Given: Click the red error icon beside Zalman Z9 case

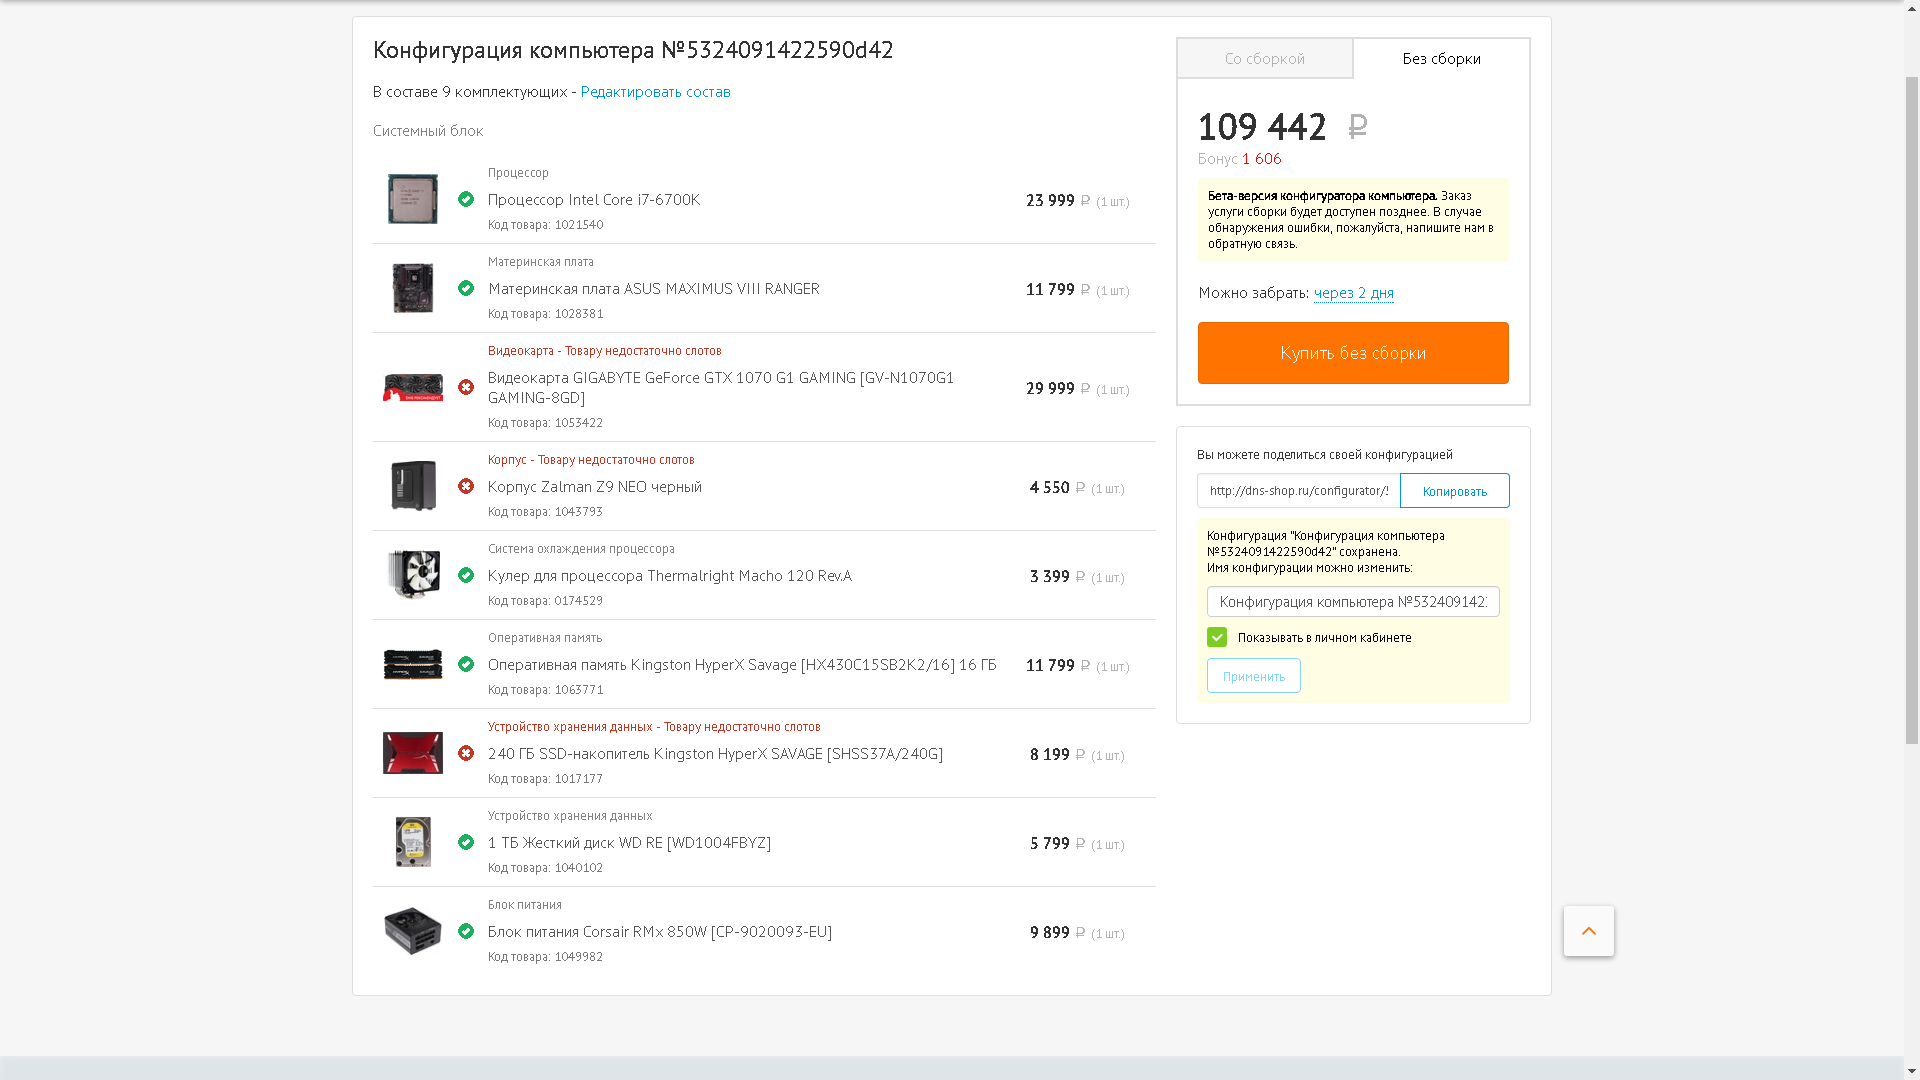Looking at the screenshot, I should 466,486.
